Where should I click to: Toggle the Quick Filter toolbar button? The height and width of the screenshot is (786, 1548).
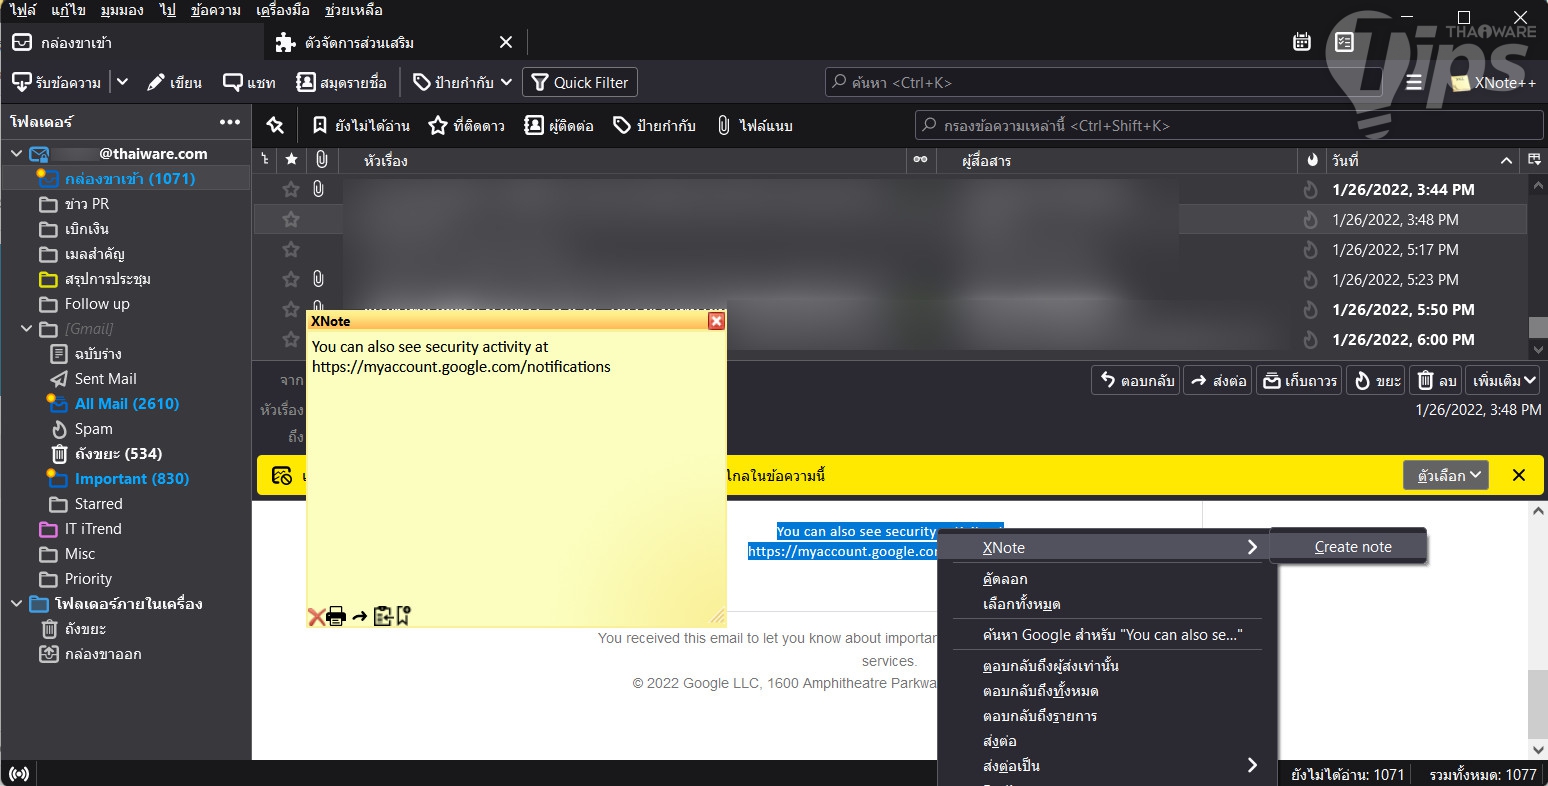(x=580, y=82)
